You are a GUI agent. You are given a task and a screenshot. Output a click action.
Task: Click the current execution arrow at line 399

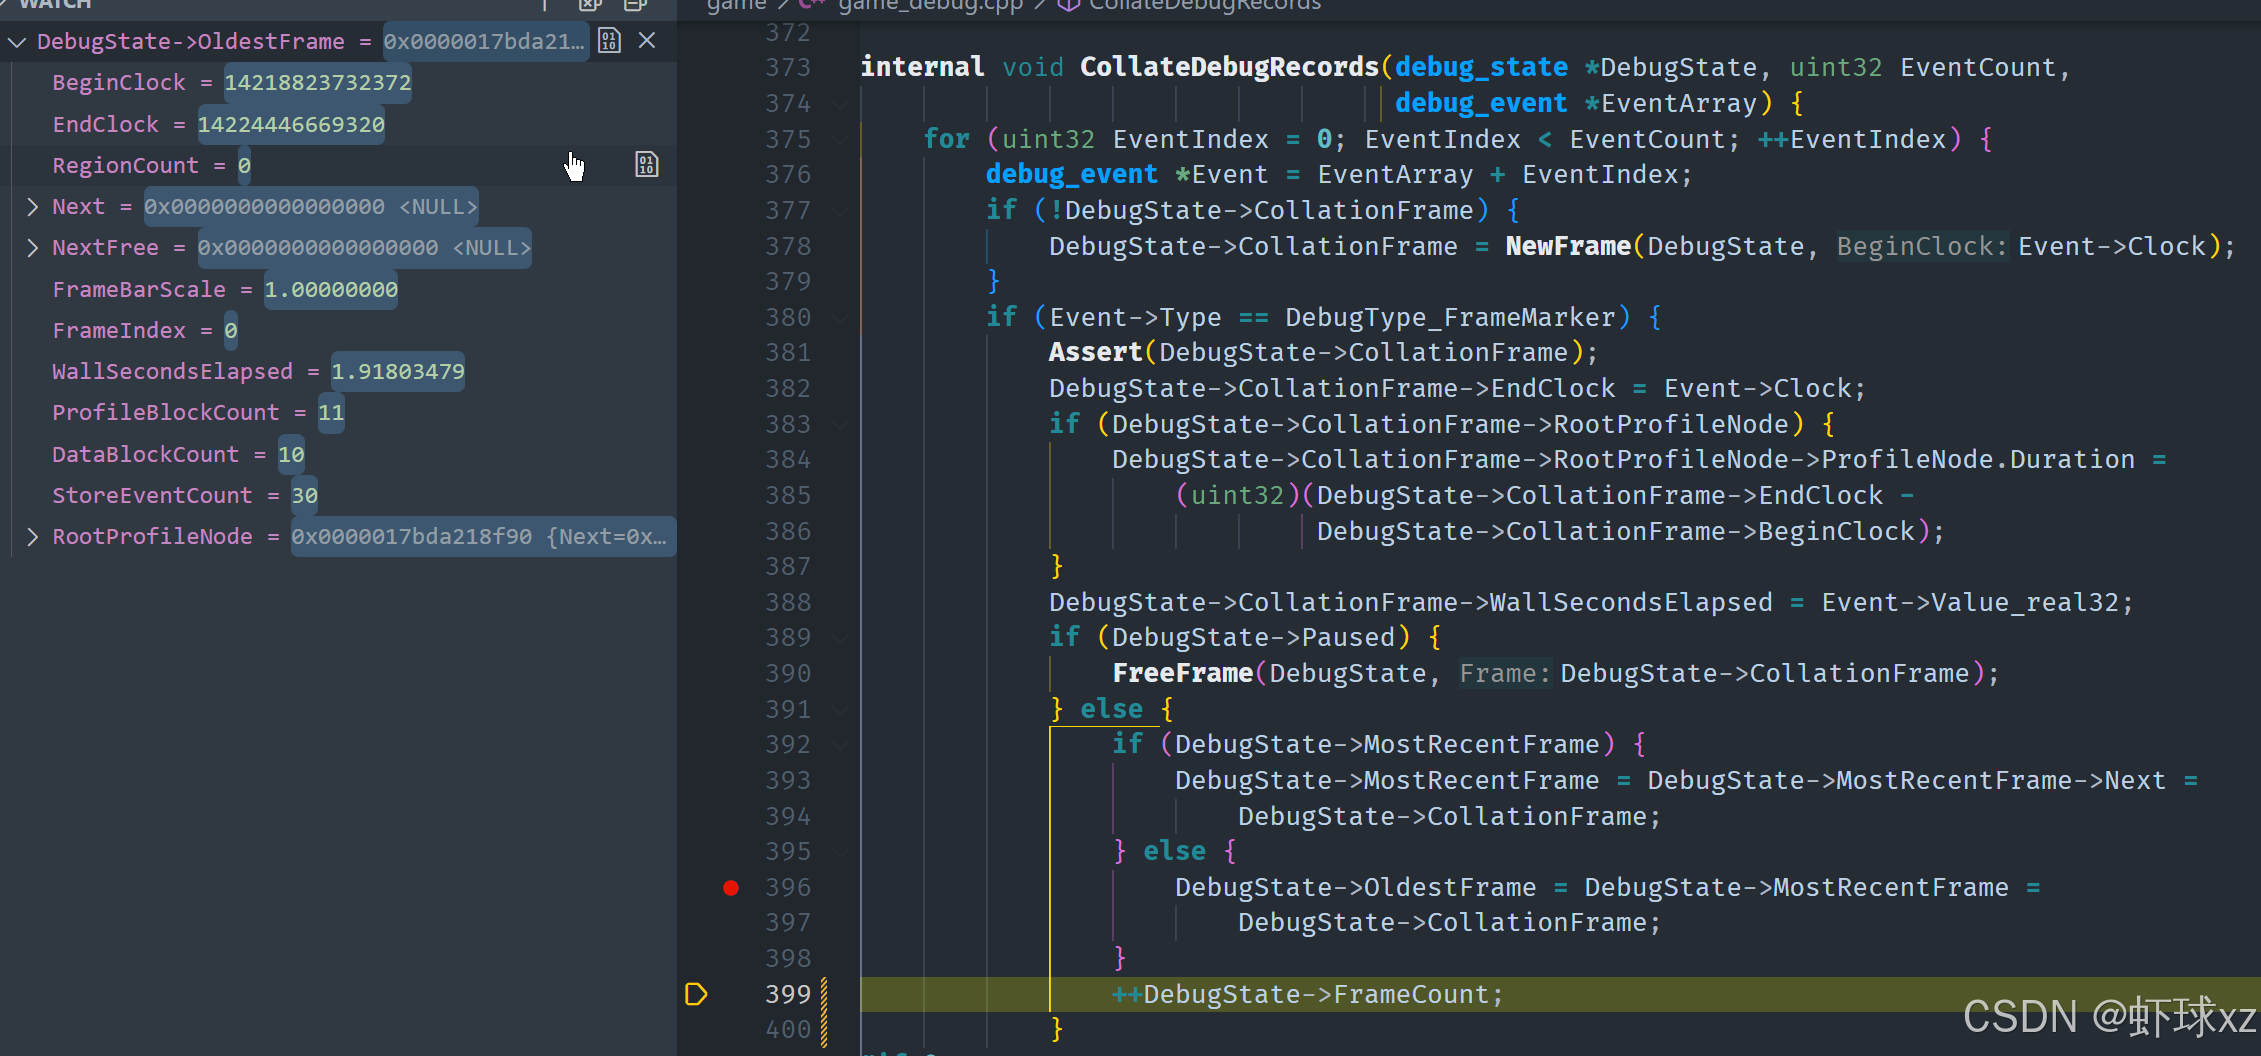tap(696, 994)
